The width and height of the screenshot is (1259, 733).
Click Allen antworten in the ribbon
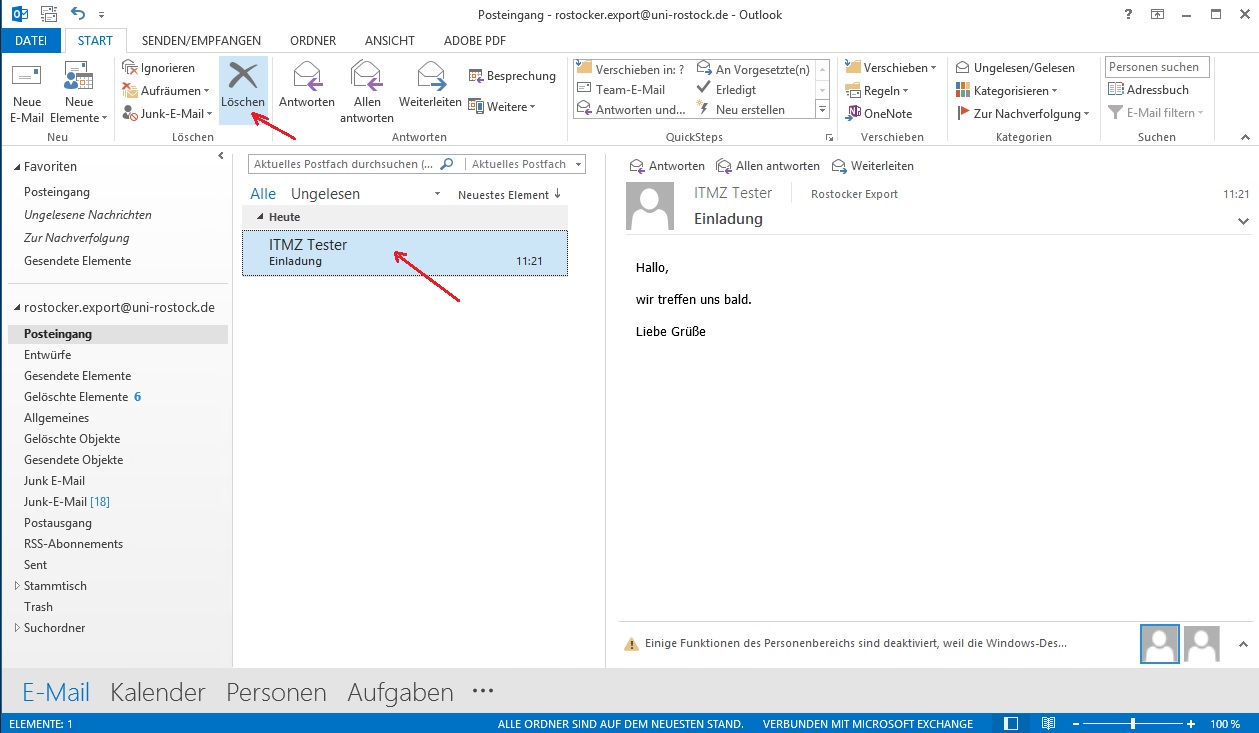[367, 92]
